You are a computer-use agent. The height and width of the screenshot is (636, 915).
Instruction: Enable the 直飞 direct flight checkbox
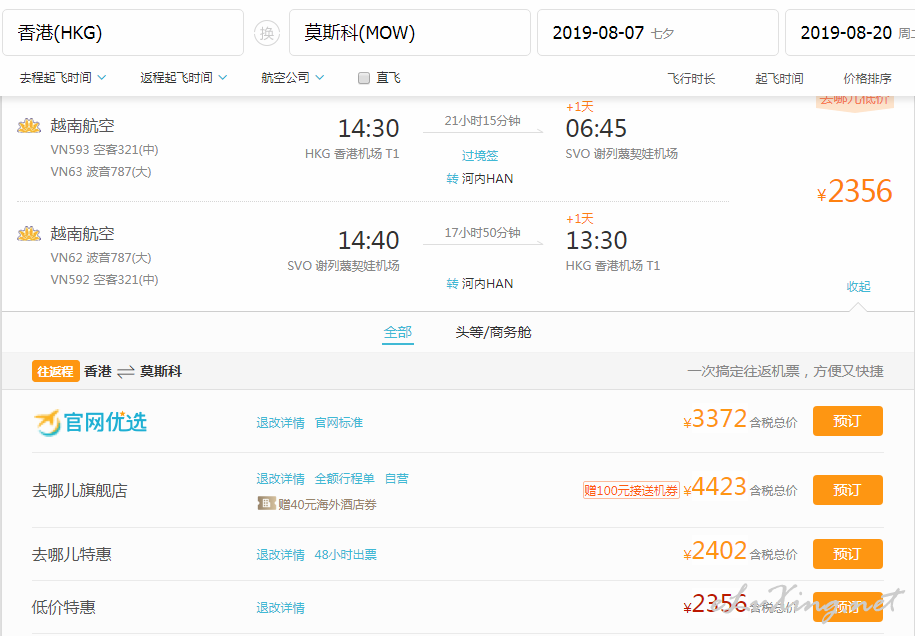364,78
